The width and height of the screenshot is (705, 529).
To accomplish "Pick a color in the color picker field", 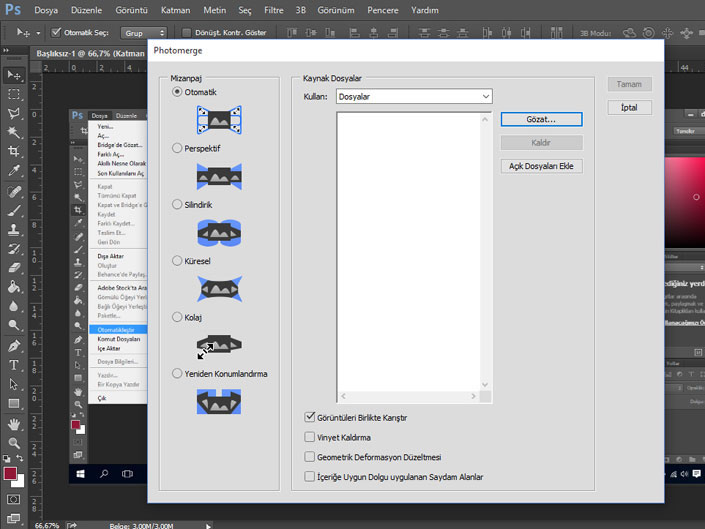I will [x=685, y=202].
